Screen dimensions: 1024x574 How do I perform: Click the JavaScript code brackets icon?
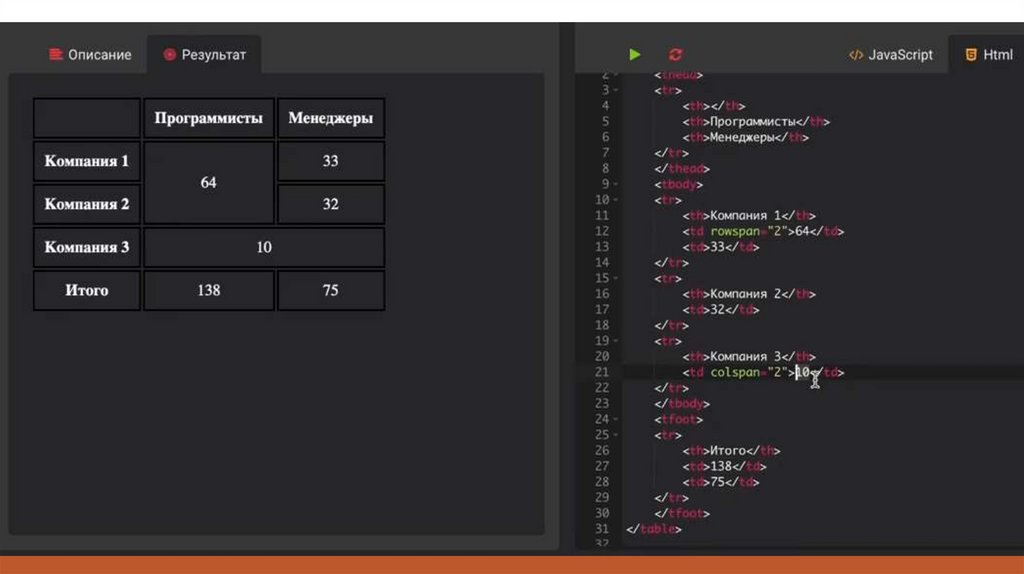pyautogui.click(x=855, y=55)
